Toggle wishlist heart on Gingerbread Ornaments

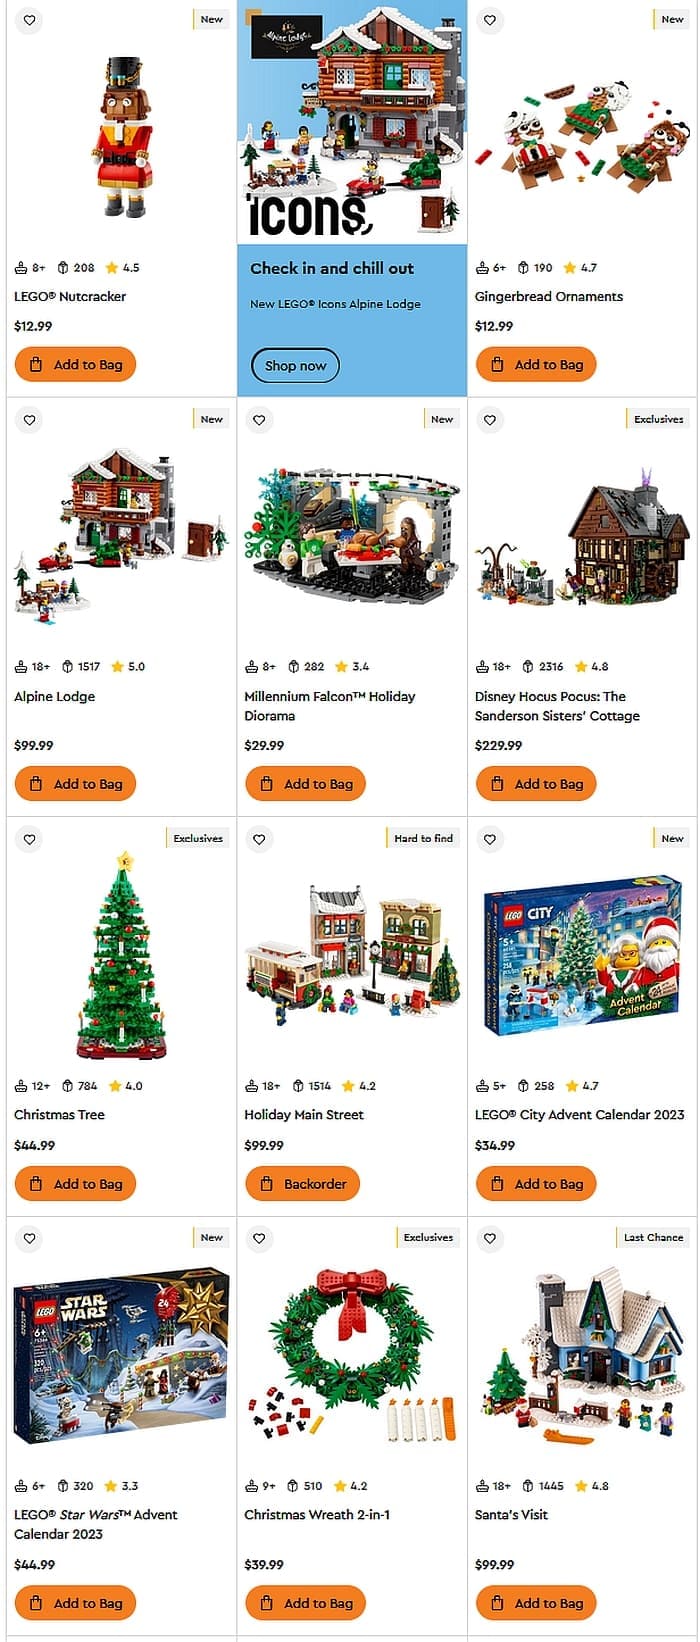tap(490, 20)
